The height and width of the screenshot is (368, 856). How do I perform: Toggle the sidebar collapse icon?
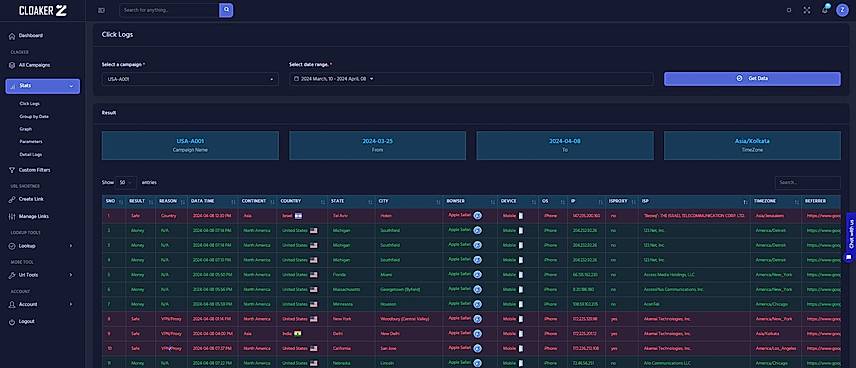(102, 10)
